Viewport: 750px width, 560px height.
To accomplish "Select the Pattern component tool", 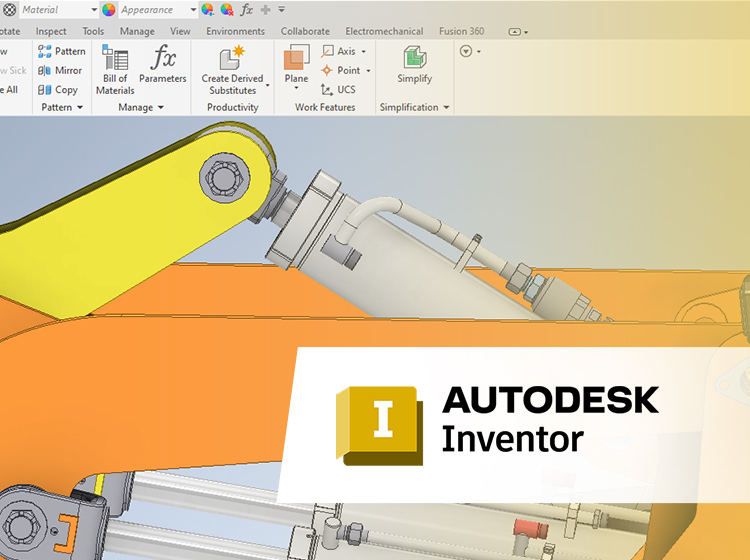I will point(62,51).
